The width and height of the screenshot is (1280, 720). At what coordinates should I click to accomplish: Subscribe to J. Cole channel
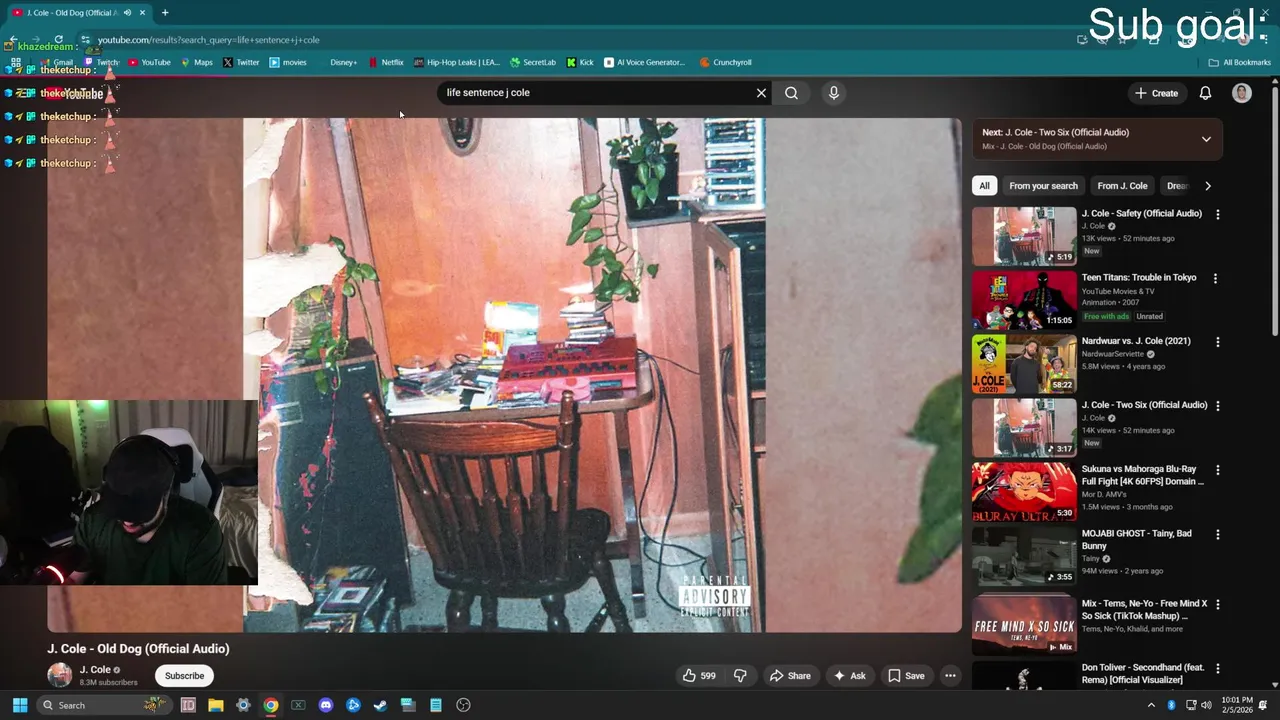184,676
